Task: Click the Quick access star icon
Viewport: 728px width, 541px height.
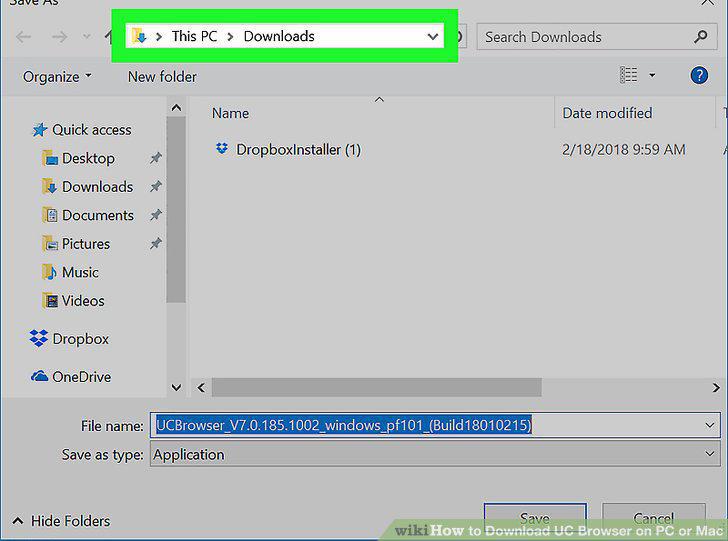Action: [40, 130]
